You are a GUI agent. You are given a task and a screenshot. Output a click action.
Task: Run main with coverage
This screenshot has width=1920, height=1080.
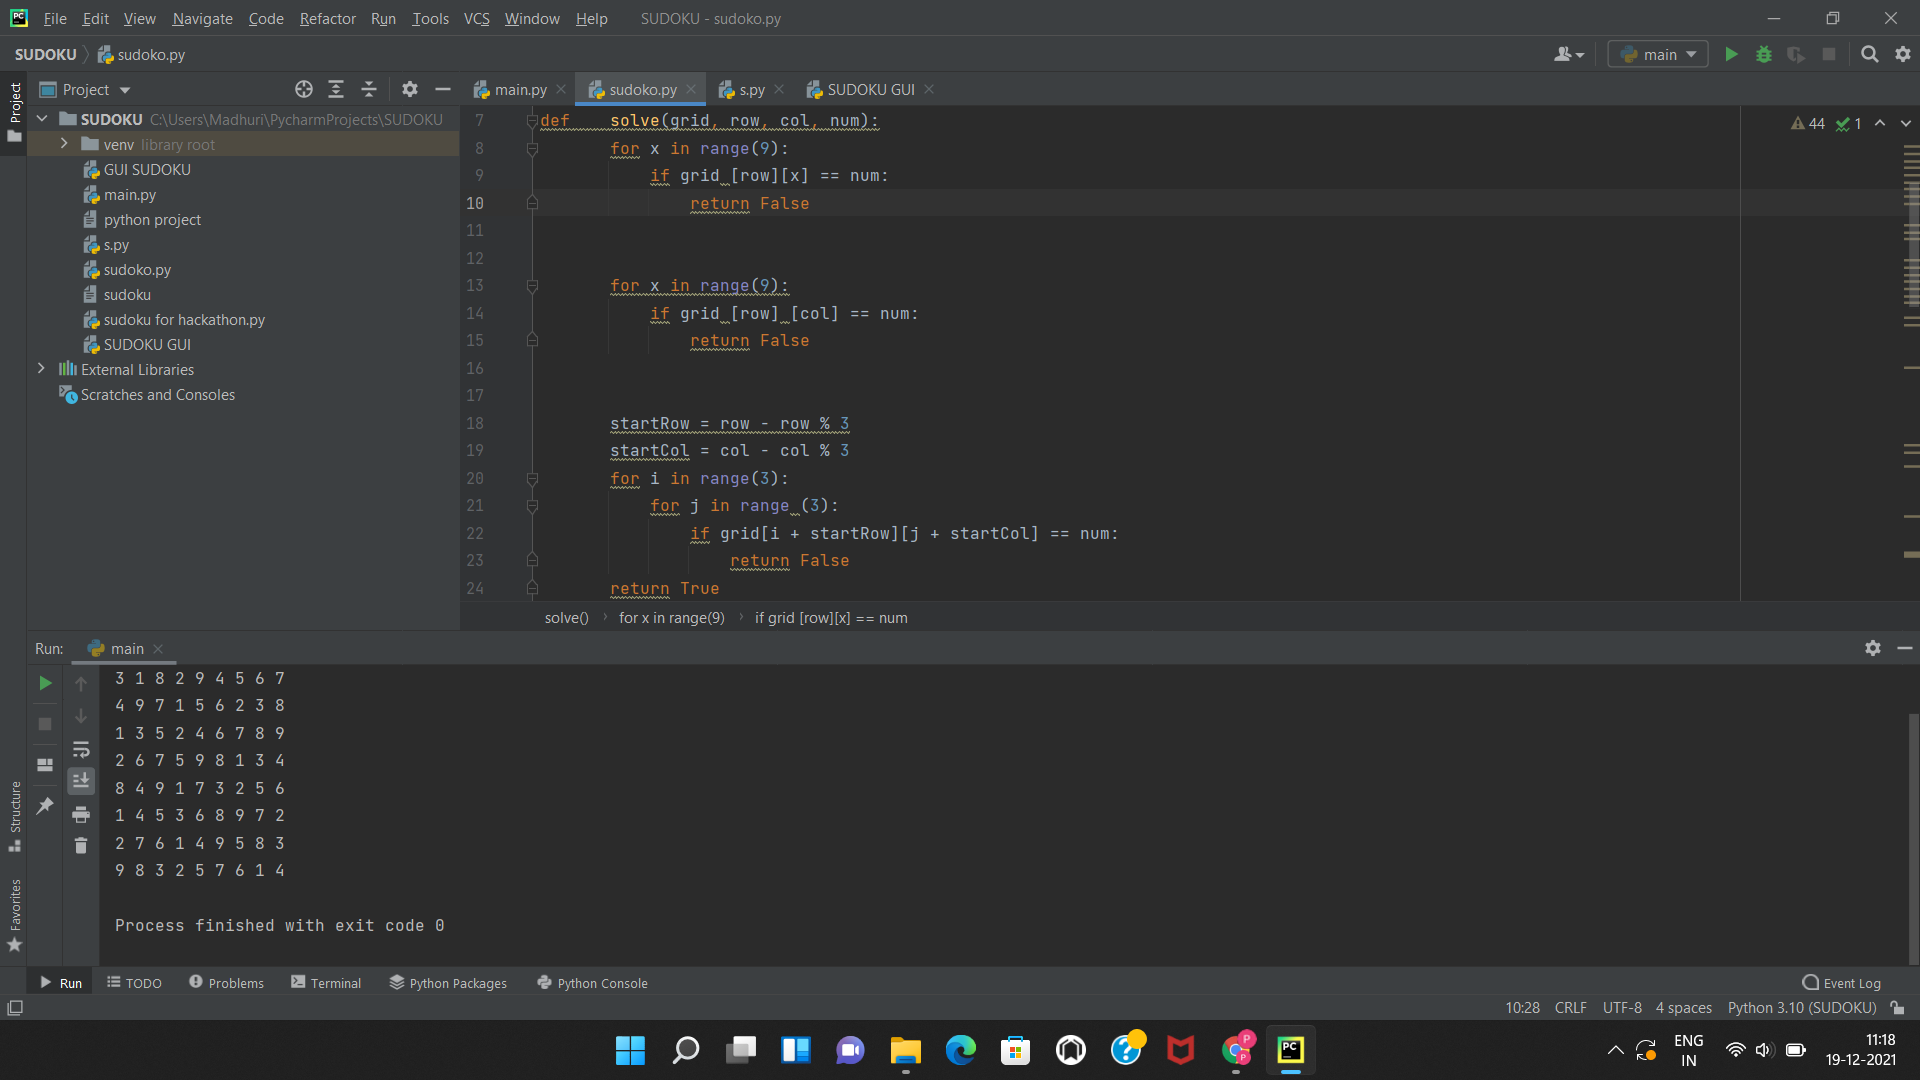coord(1796,54)
